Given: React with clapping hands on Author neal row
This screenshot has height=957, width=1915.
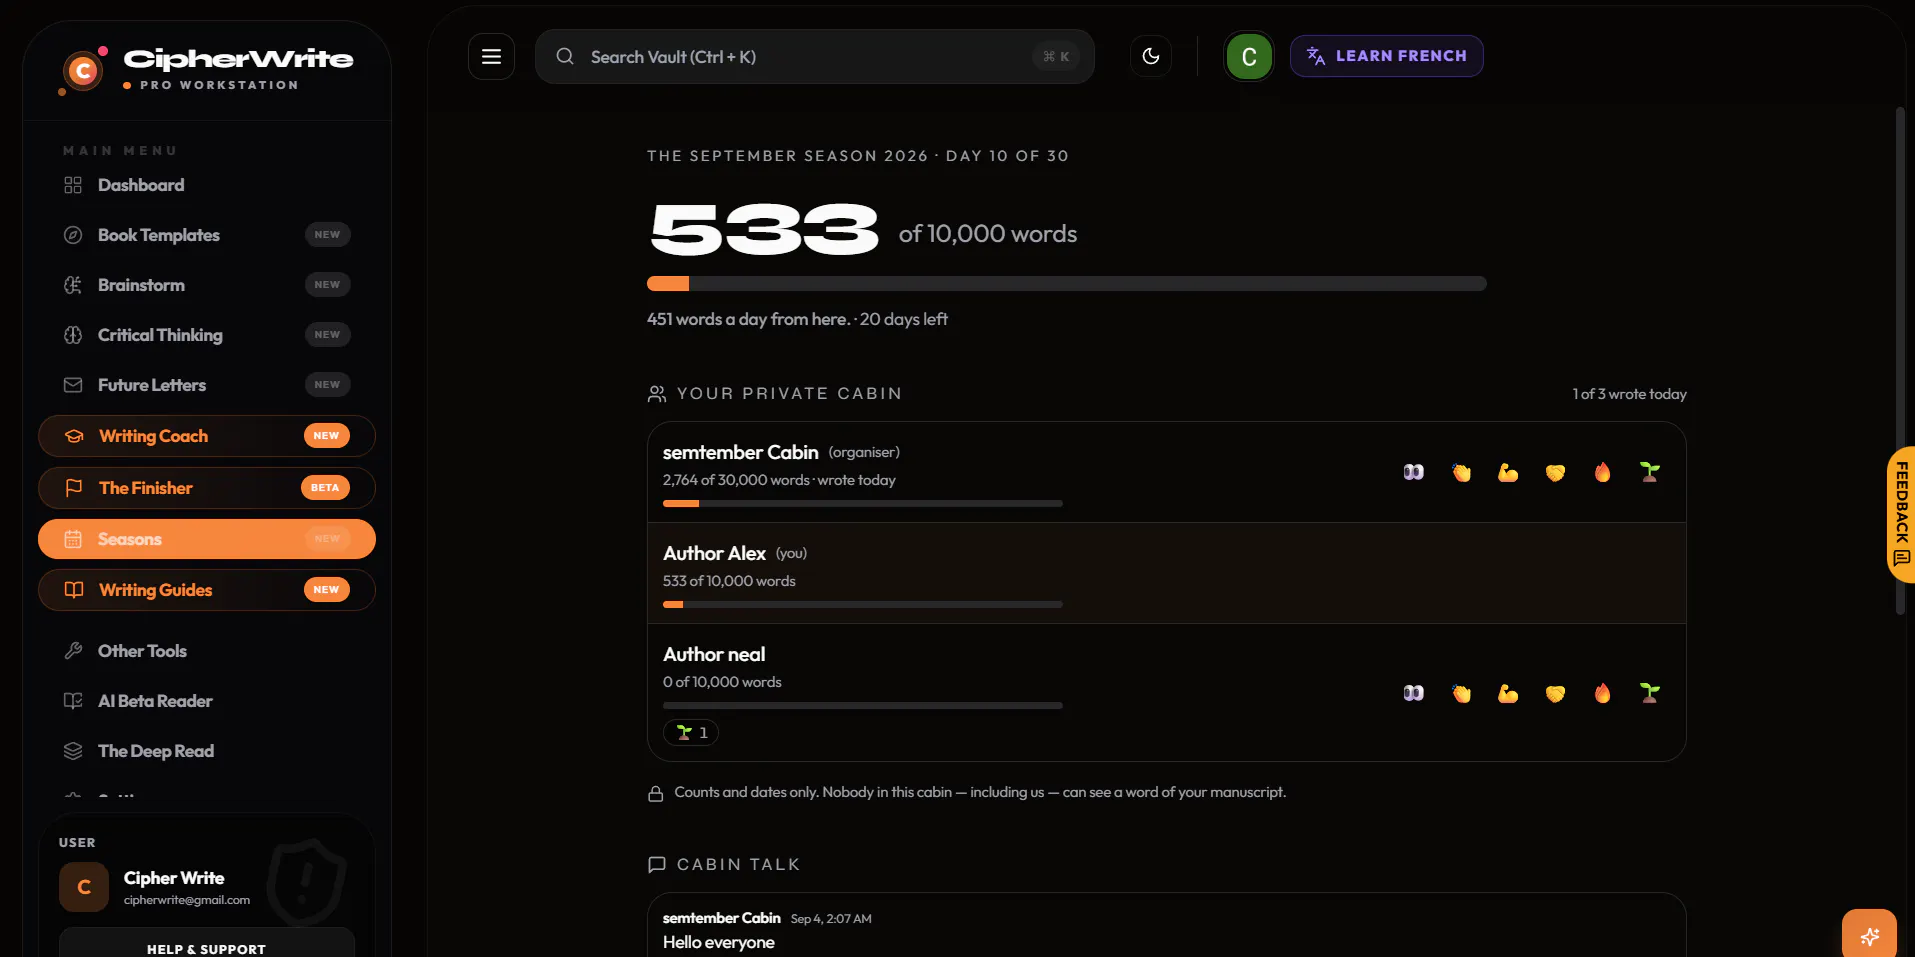Looking at the screenshot, I should point(1461,693).
